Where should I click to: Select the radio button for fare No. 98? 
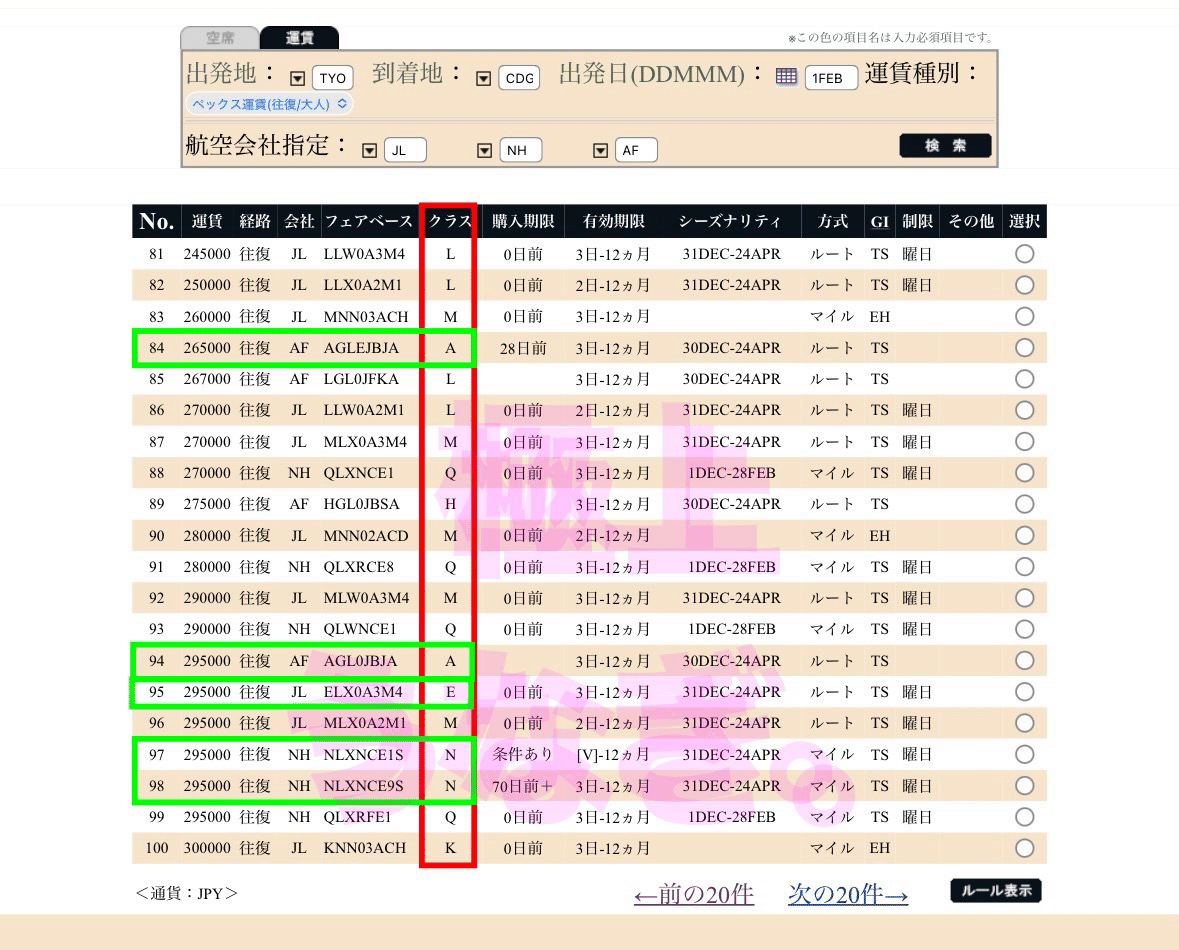(x=1024, y=785)
